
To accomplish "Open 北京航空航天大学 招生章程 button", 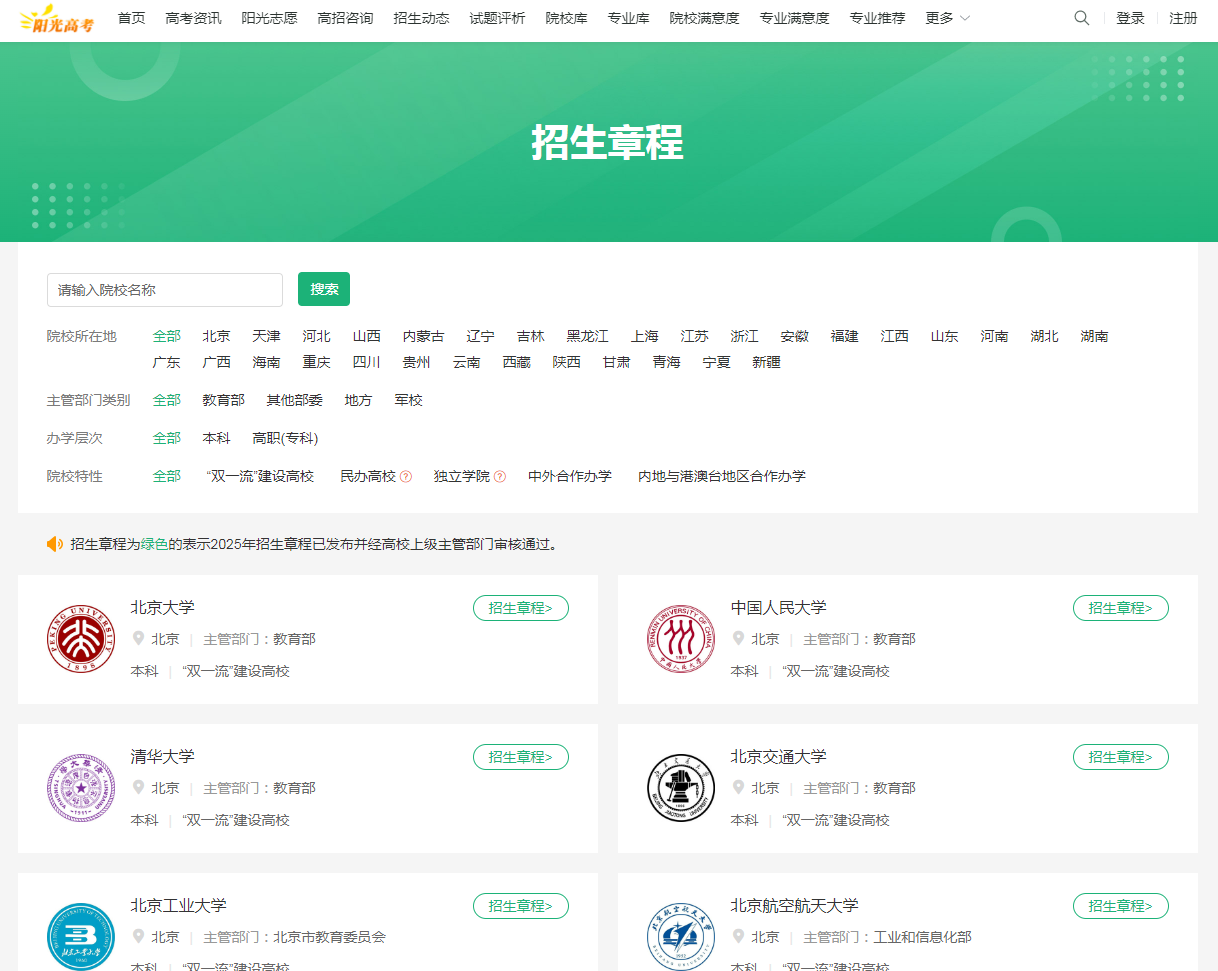I will (1121, 906).
